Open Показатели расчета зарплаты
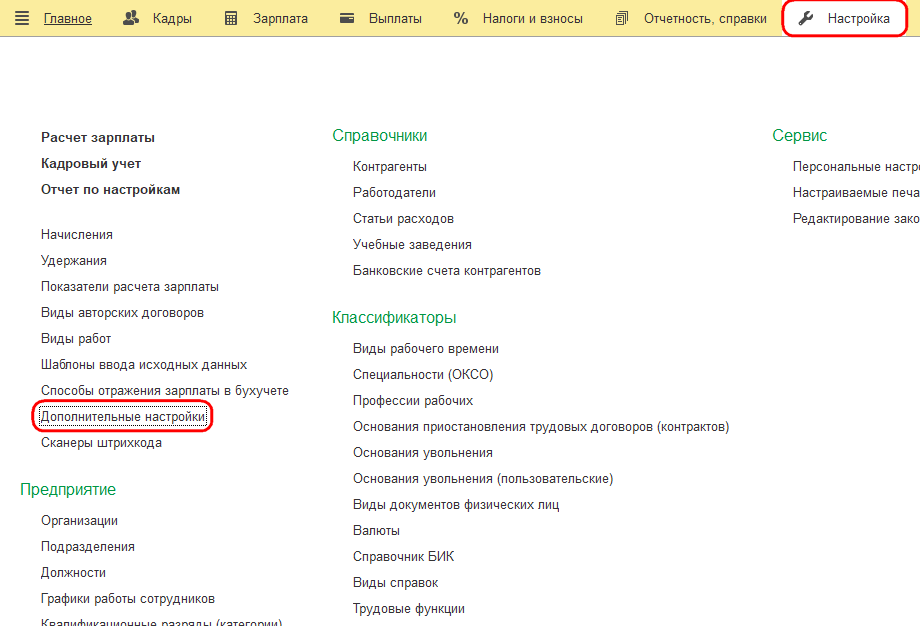The image size is (920, 626). pos(130,287)
